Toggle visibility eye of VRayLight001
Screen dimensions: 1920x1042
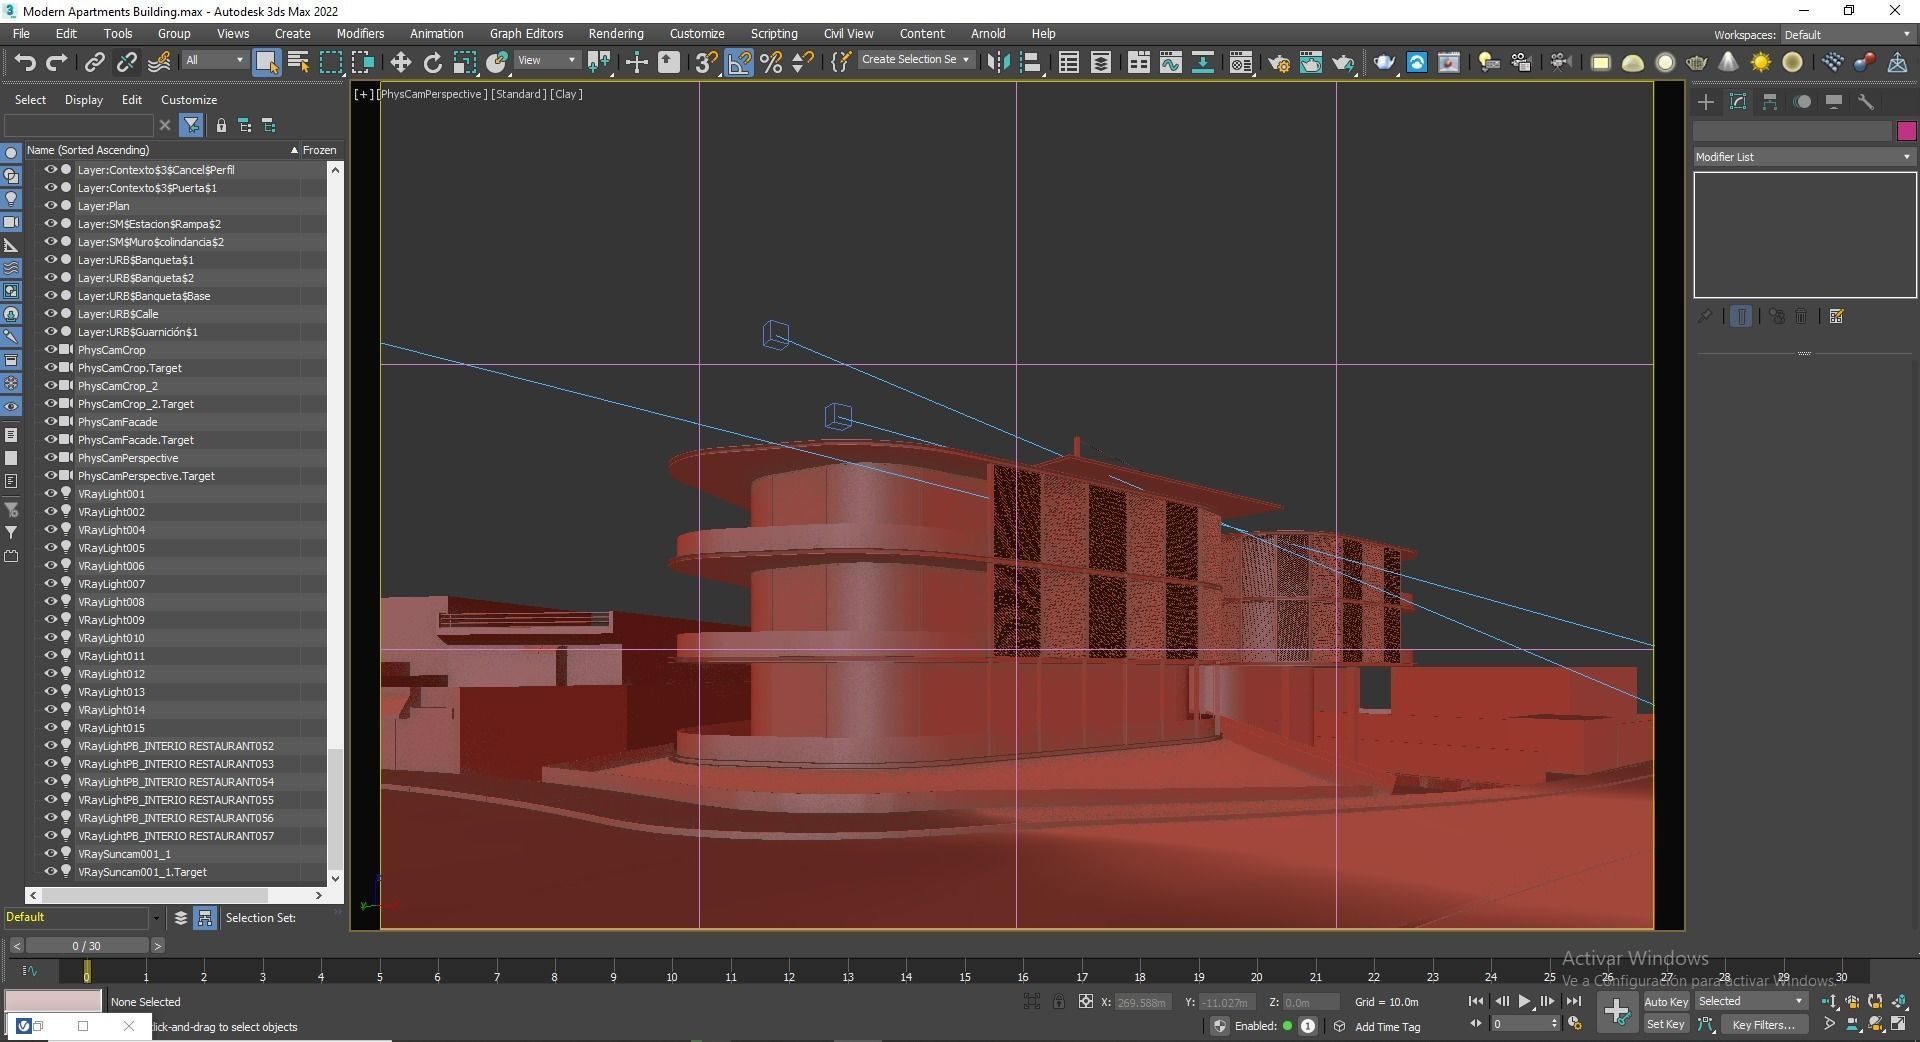pos(50,494)
